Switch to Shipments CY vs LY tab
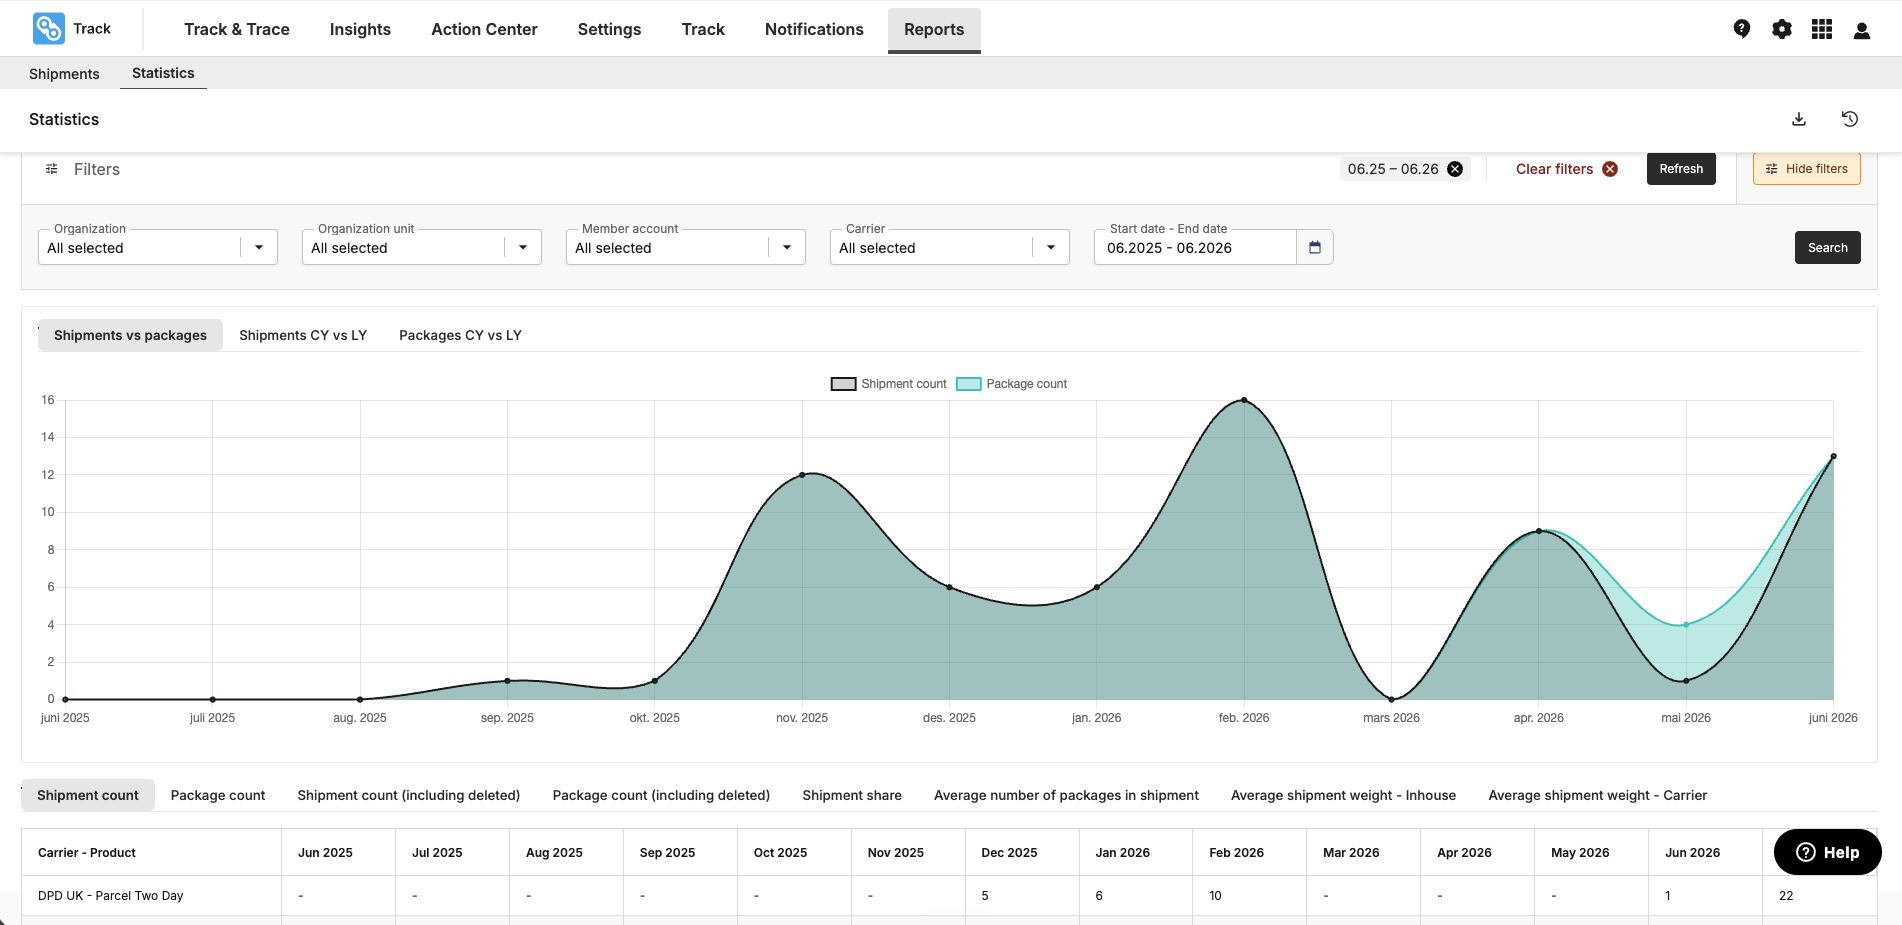Screen dimensions: 1902x925 [303, 335]
